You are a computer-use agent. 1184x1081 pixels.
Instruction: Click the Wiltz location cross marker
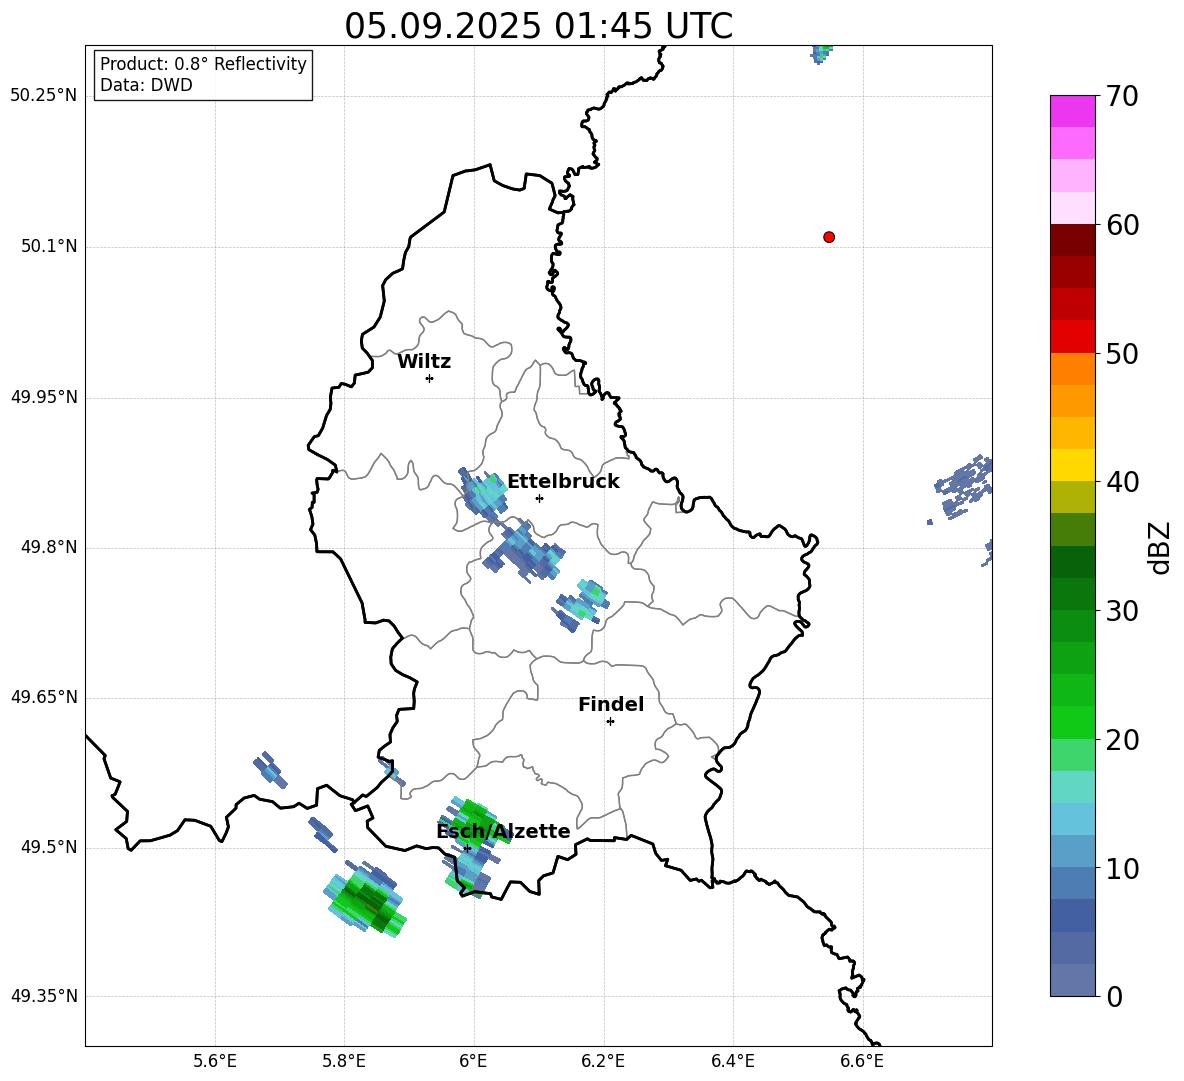point(430,378)
